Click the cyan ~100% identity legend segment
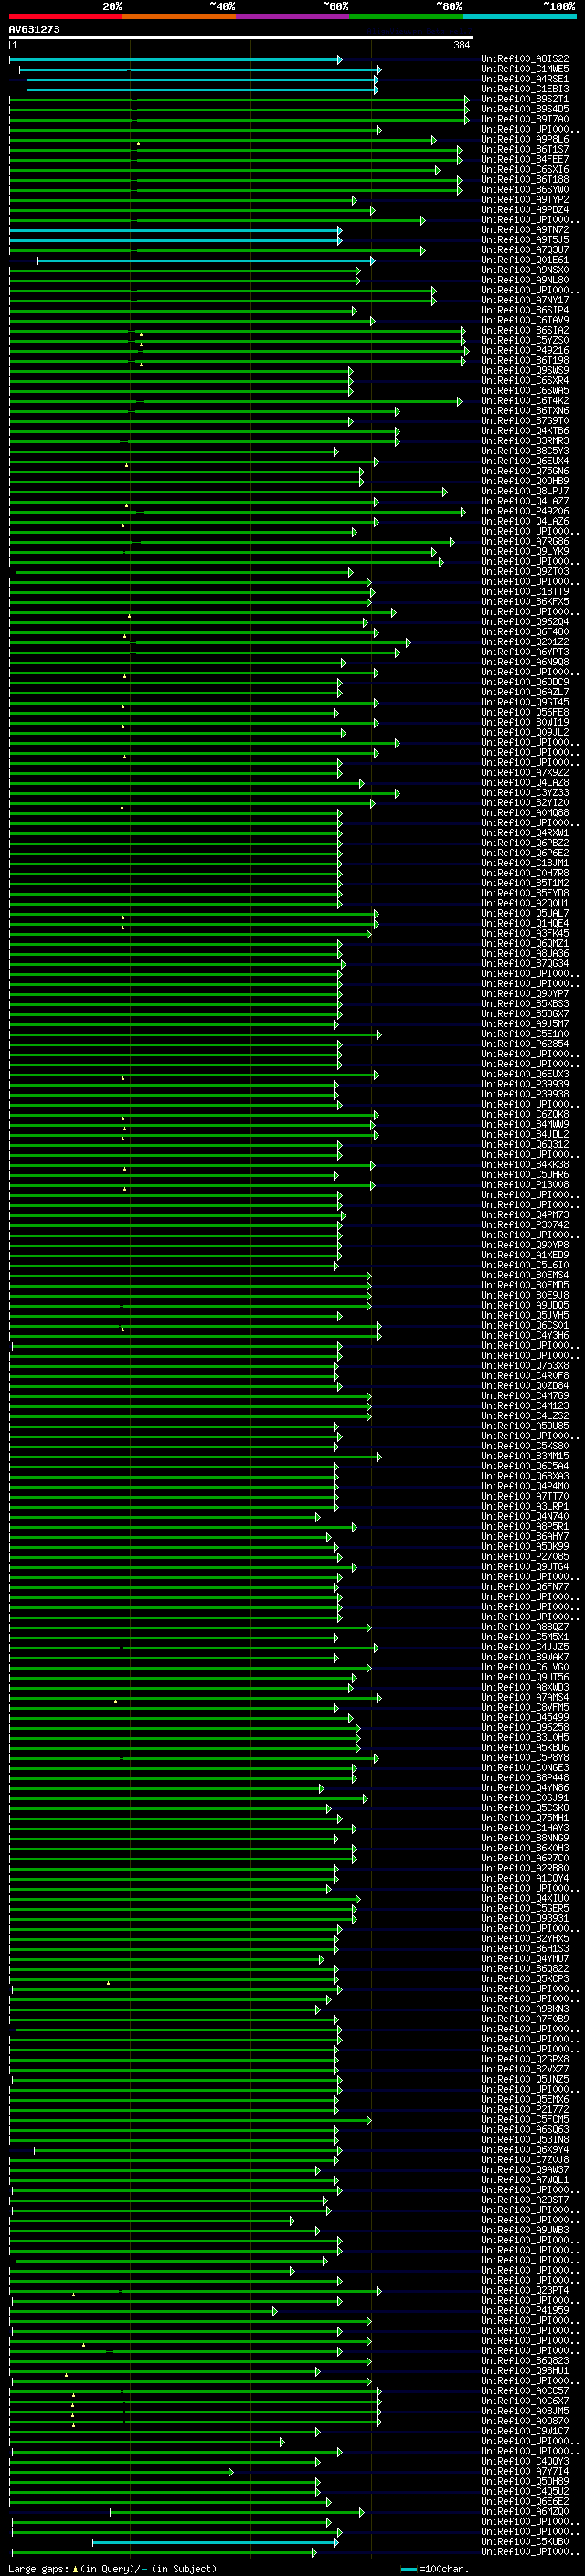 click(519, 16)
